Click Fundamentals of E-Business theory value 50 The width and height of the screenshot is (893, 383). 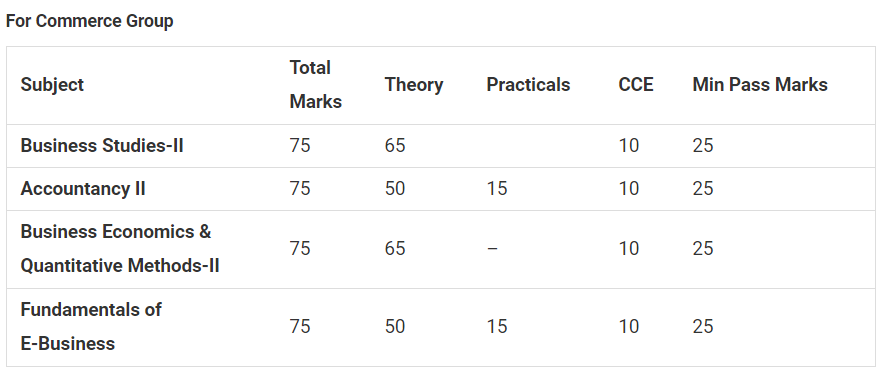click(395, 327)
